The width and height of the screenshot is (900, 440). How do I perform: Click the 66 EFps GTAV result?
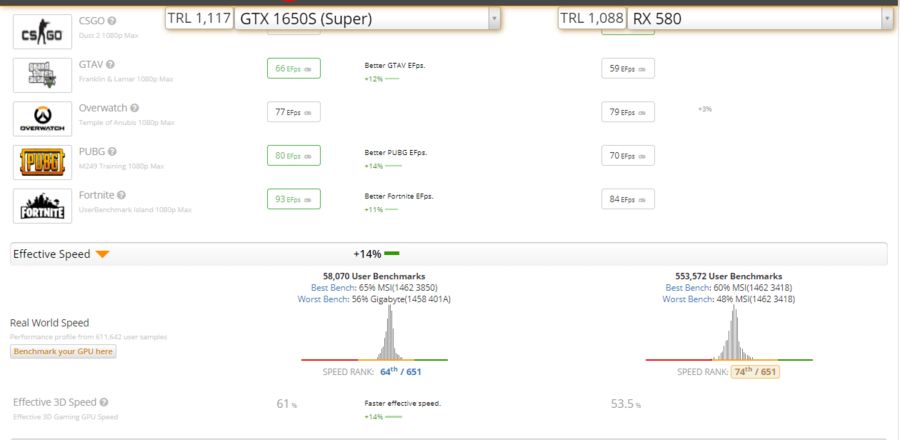pos(293,68)
